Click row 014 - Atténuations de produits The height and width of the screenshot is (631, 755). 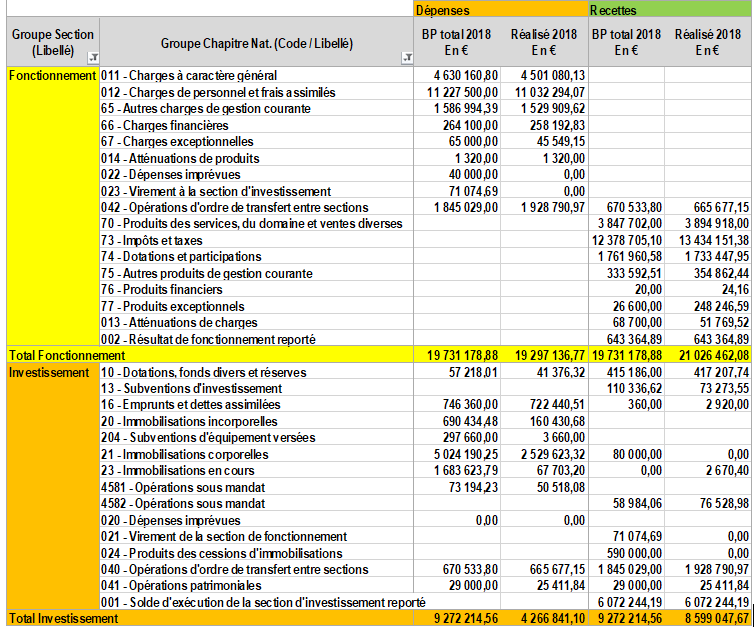pyautogui.click(x=180, y=158)
